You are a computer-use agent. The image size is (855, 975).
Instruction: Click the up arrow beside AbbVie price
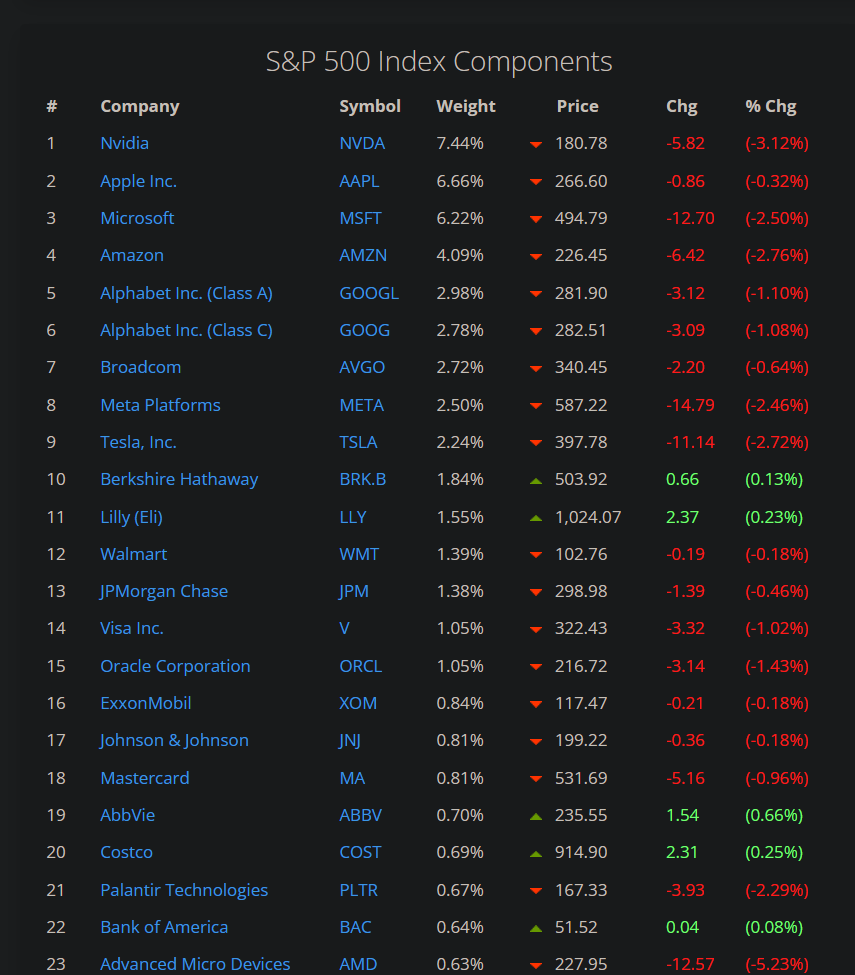[x=536, y=816]
